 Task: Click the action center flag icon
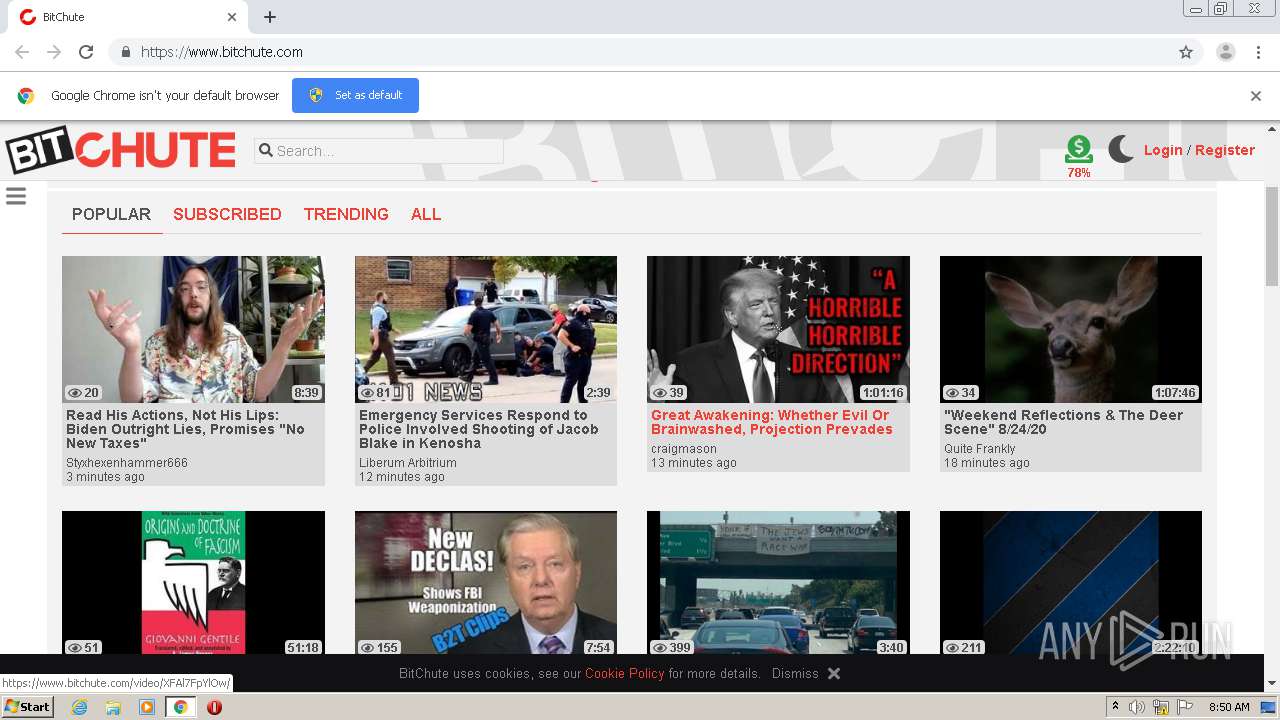pyautogui.click(x=1185, y=707)
